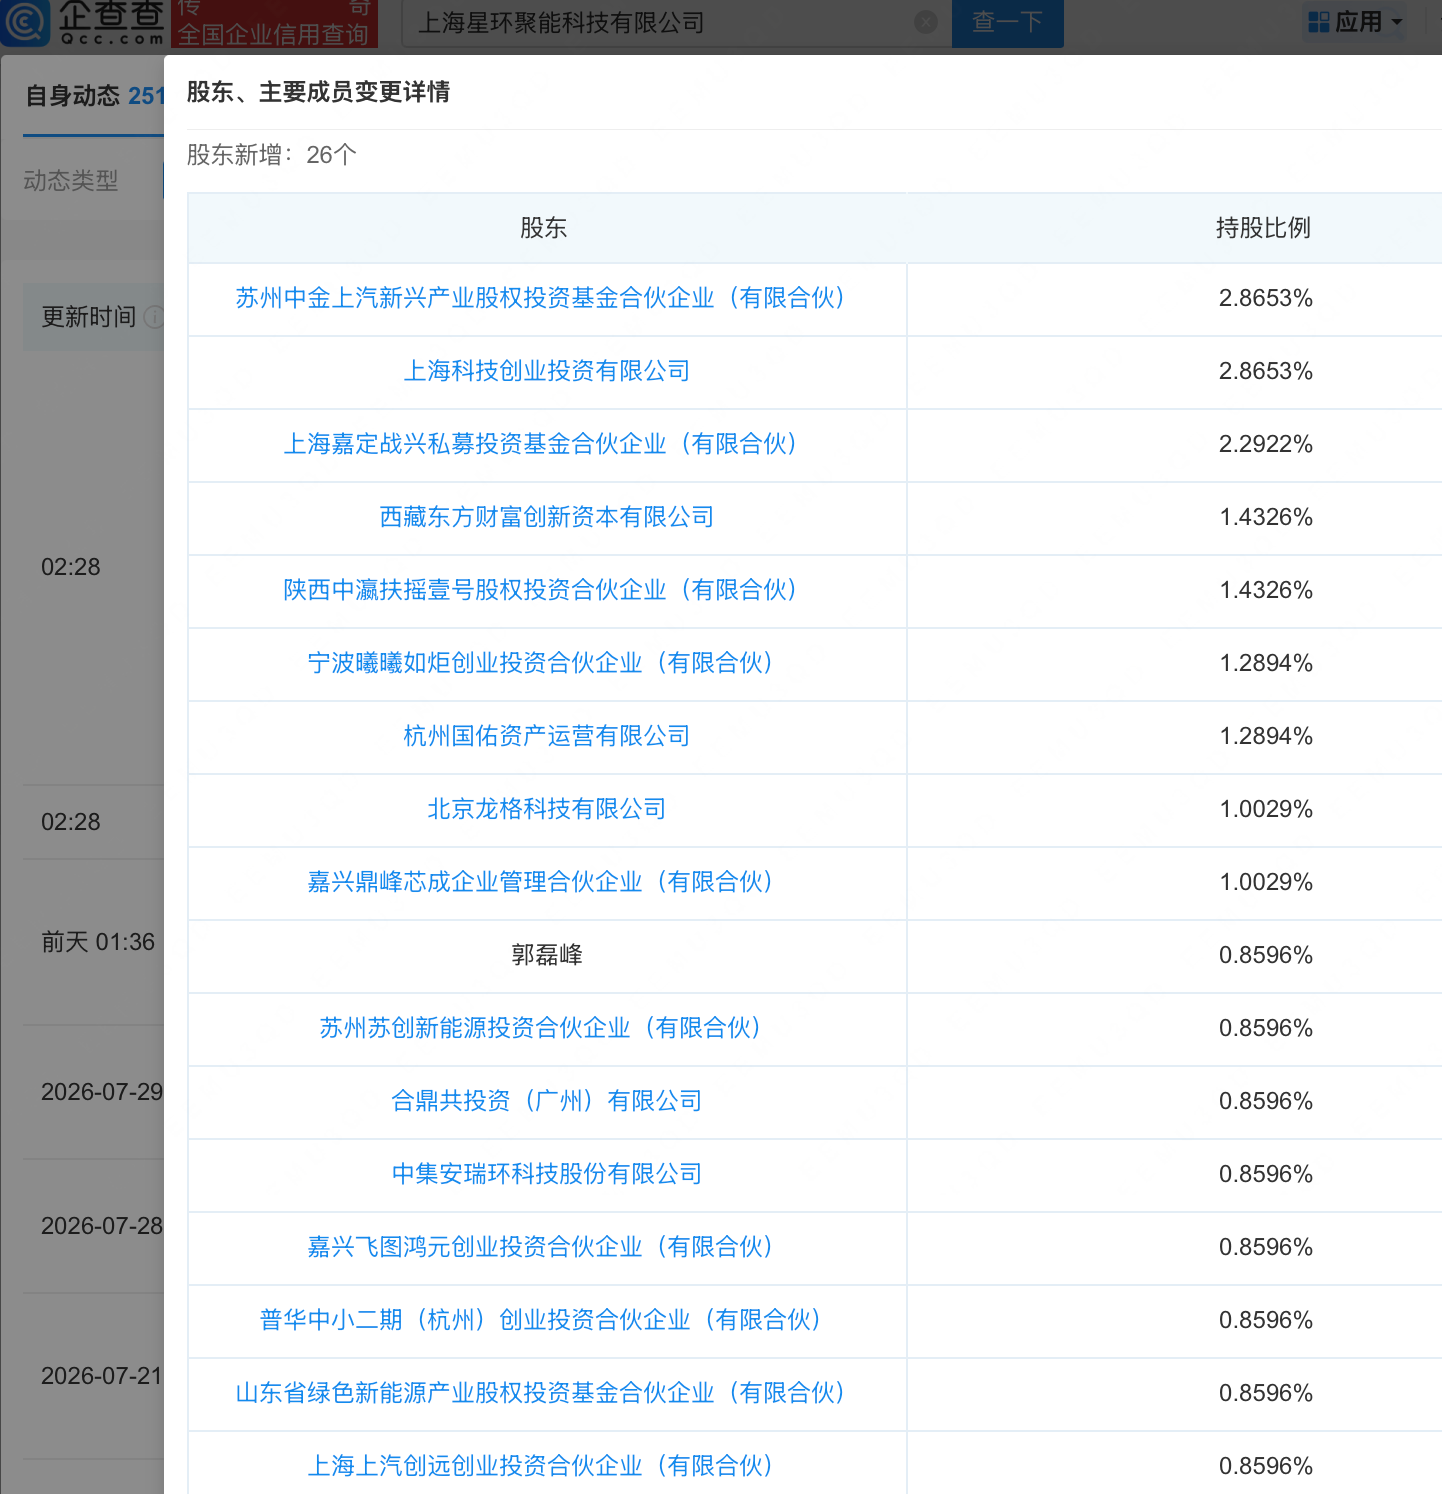Screen dimensions: 1442x1494
Task: Click the 2026-07-21 update date
Action: (102, 1376)
